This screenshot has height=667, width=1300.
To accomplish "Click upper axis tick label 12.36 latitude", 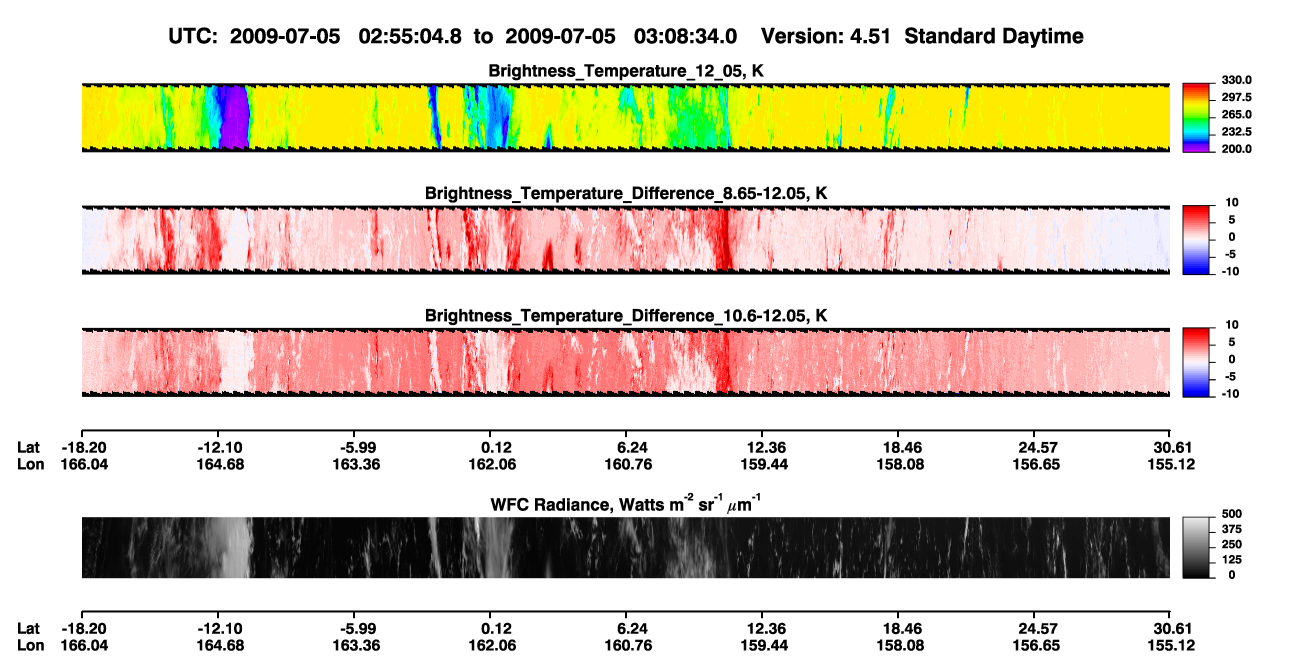I will [x=763, y=447].
